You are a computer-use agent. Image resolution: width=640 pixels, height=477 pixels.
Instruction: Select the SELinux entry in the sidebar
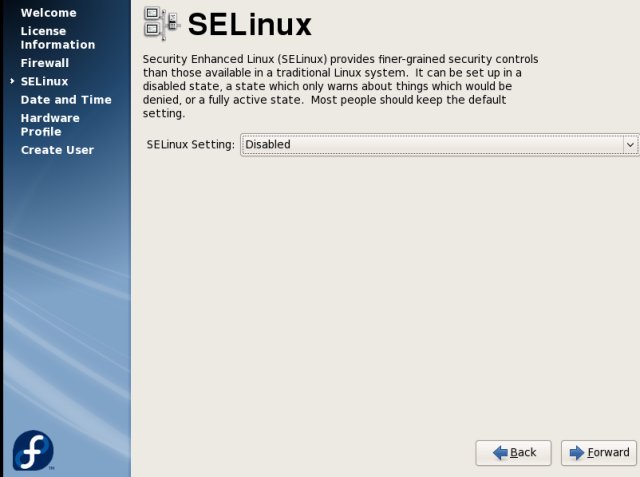point(44,81)
